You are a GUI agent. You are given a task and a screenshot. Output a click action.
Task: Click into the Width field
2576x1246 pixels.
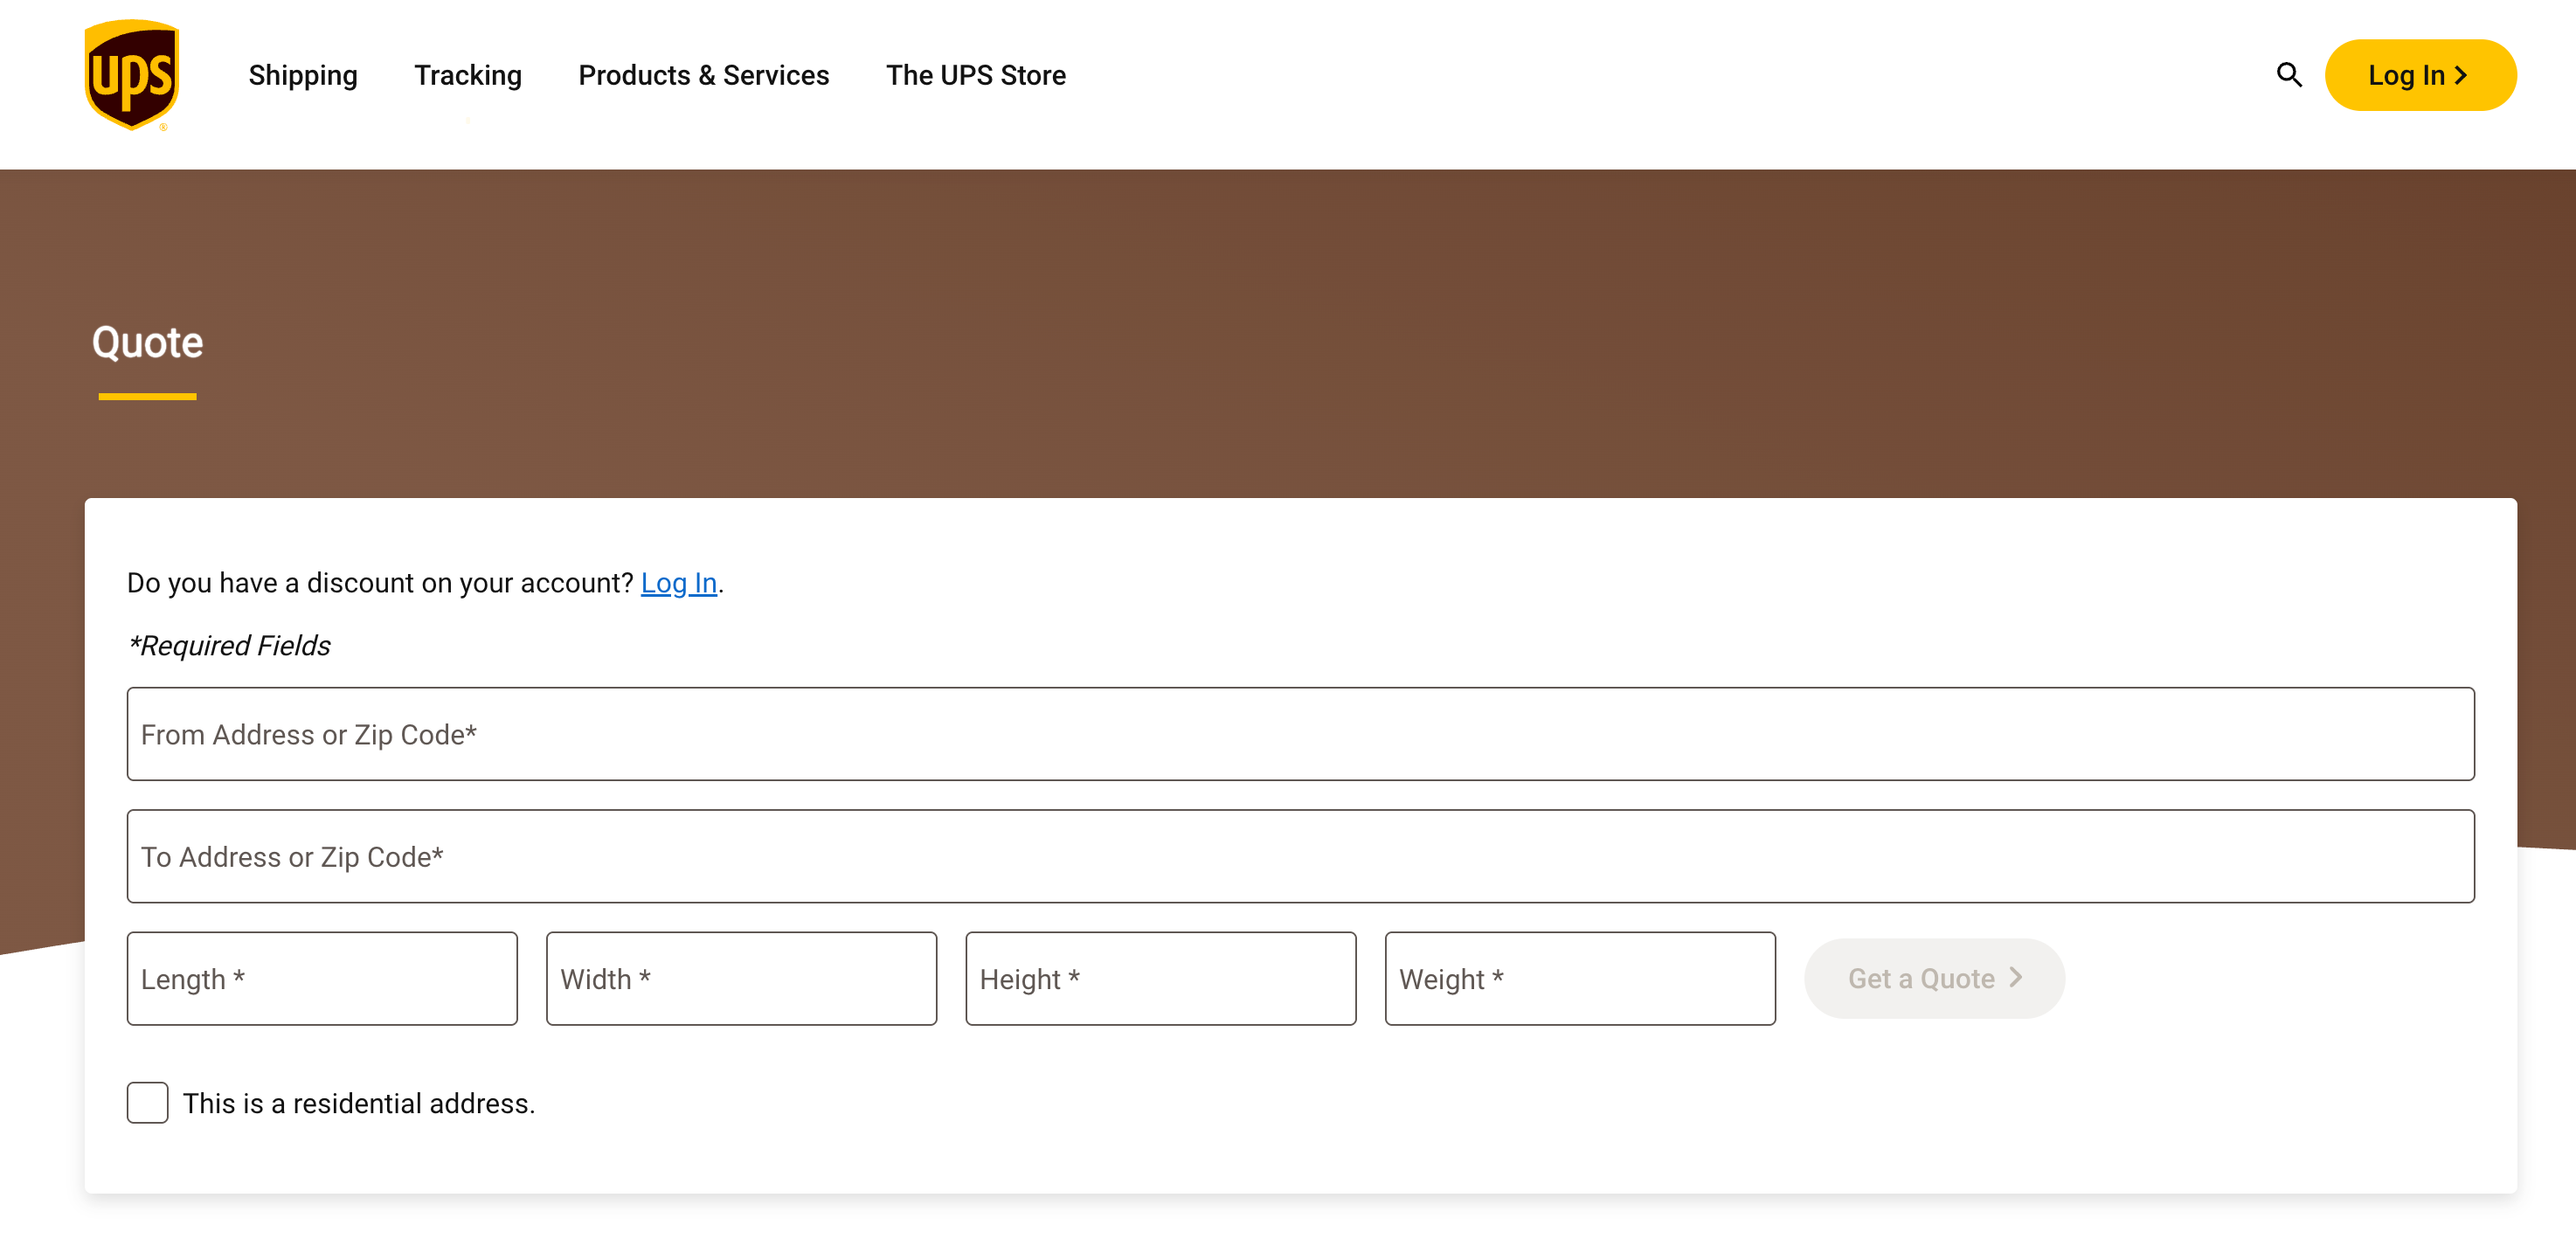(x=741, y=978)
